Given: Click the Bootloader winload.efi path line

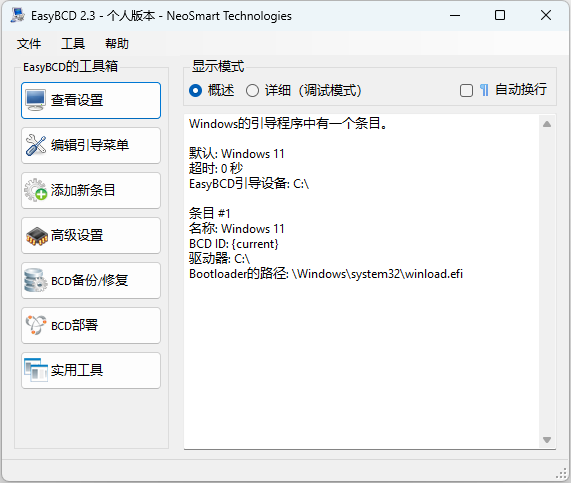Looking at the screenshot, I should click(326, 273).
